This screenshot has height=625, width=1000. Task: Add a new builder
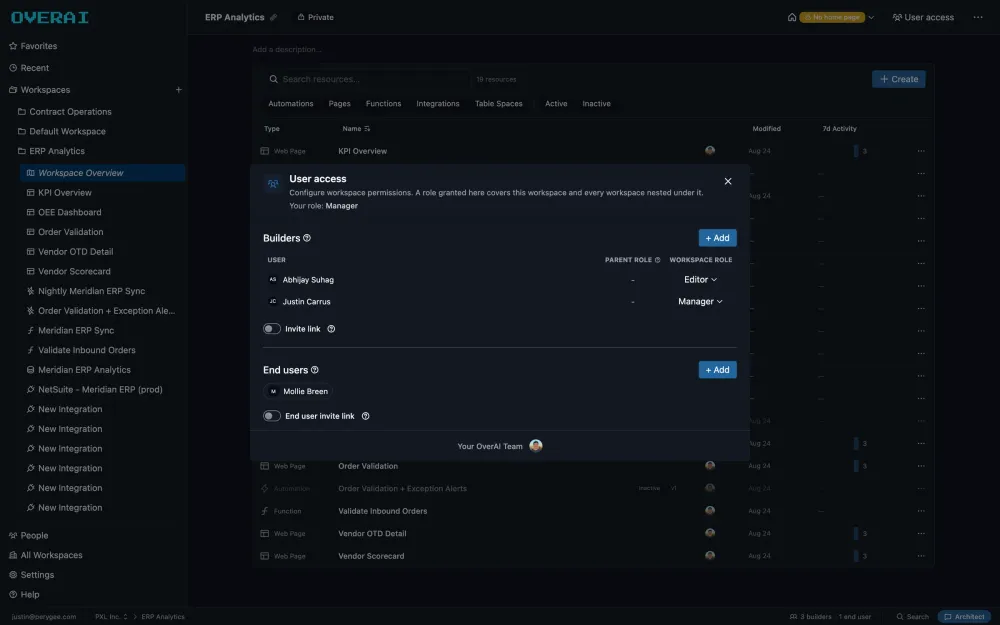click(717, 238)
